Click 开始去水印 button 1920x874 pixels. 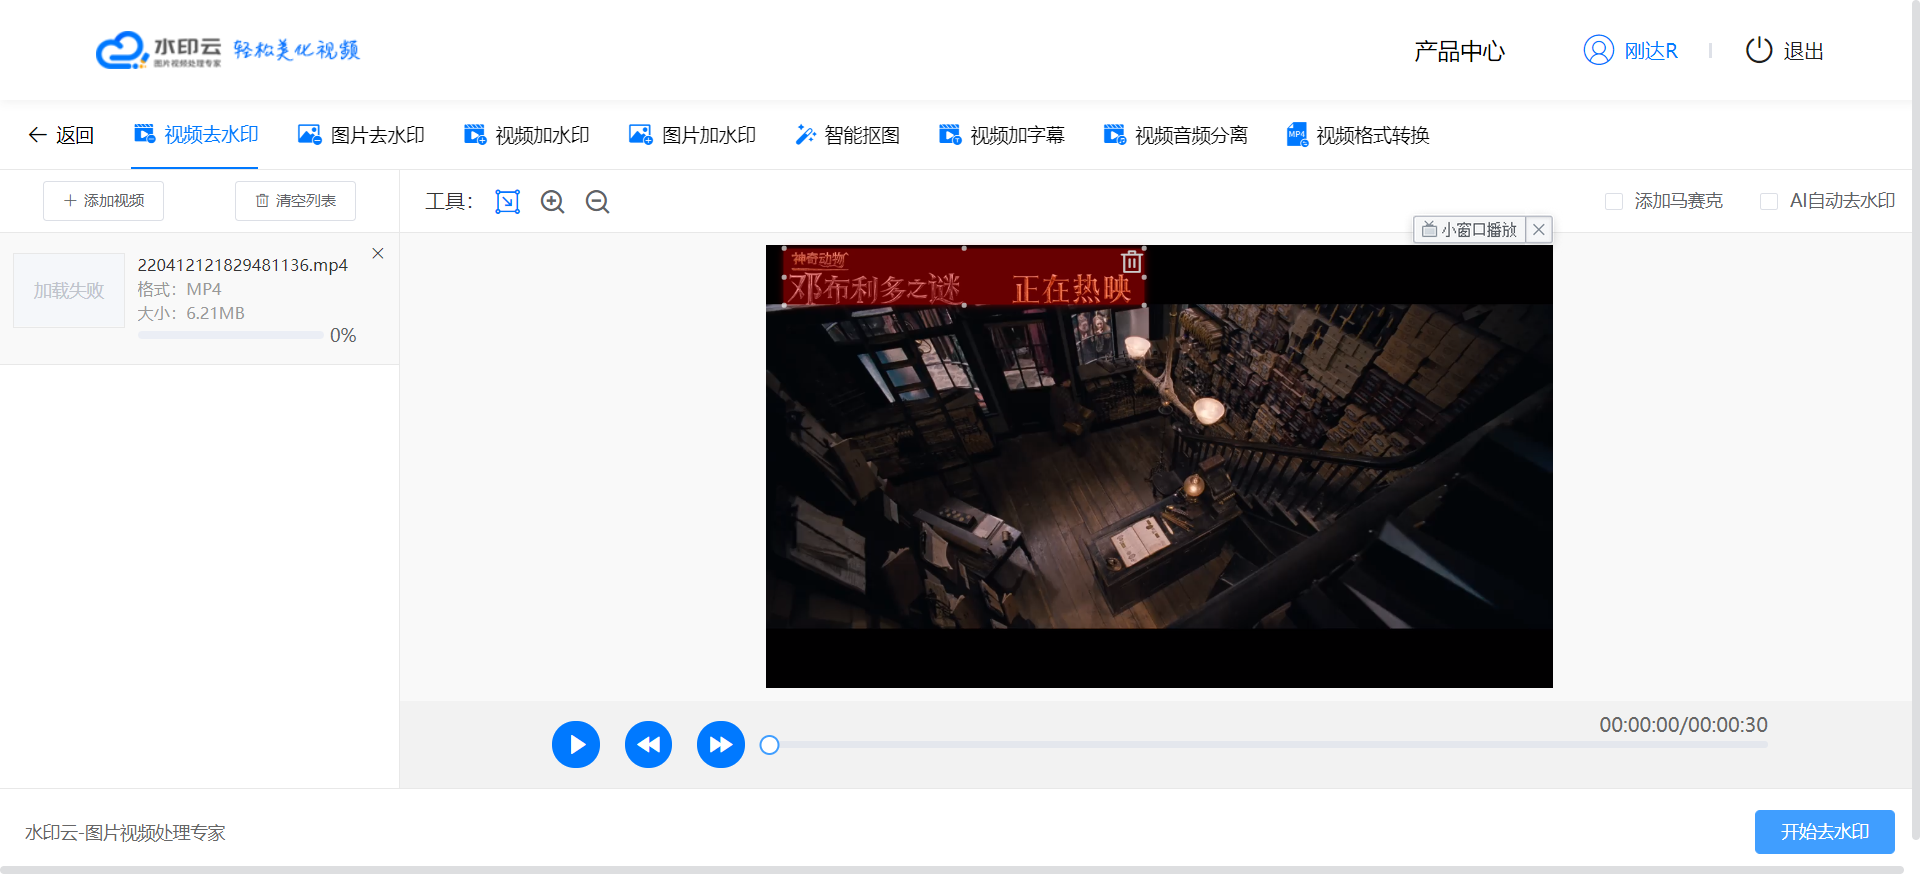pyautogui.click(x=1825, y=832)
